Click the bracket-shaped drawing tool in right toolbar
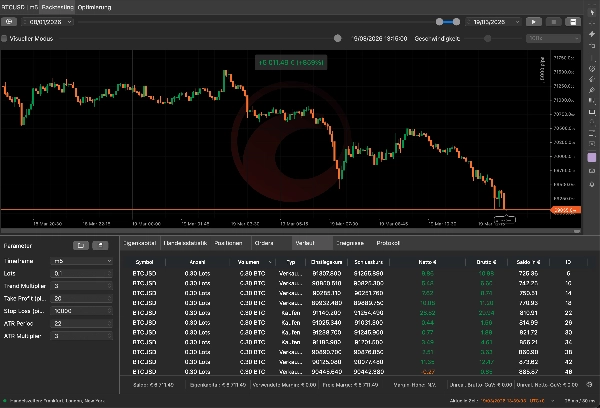This screenshot has width=600, height=408. click(x=592, y=112)
